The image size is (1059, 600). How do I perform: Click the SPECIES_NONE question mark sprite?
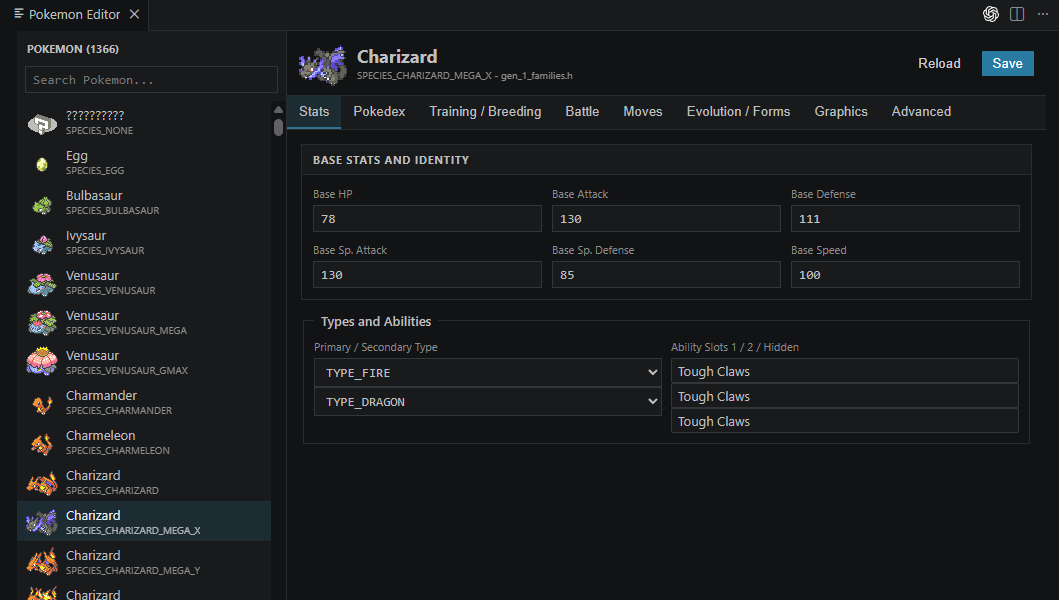coord(42,123)
